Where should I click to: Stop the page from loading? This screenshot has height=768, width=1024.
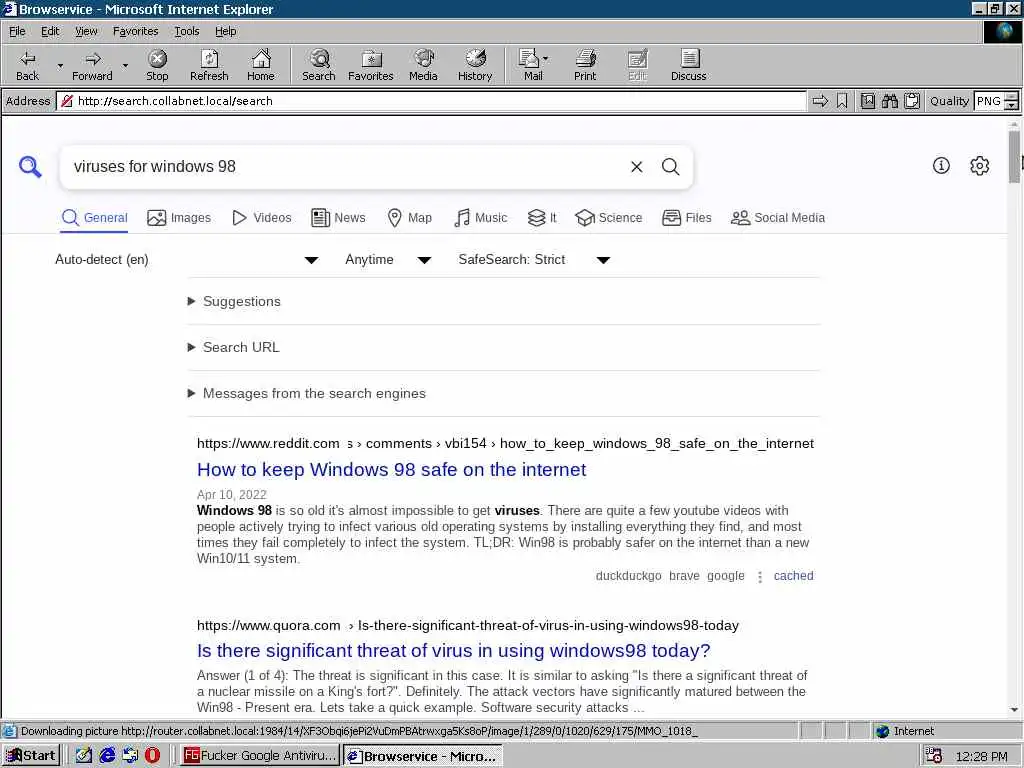157,65
